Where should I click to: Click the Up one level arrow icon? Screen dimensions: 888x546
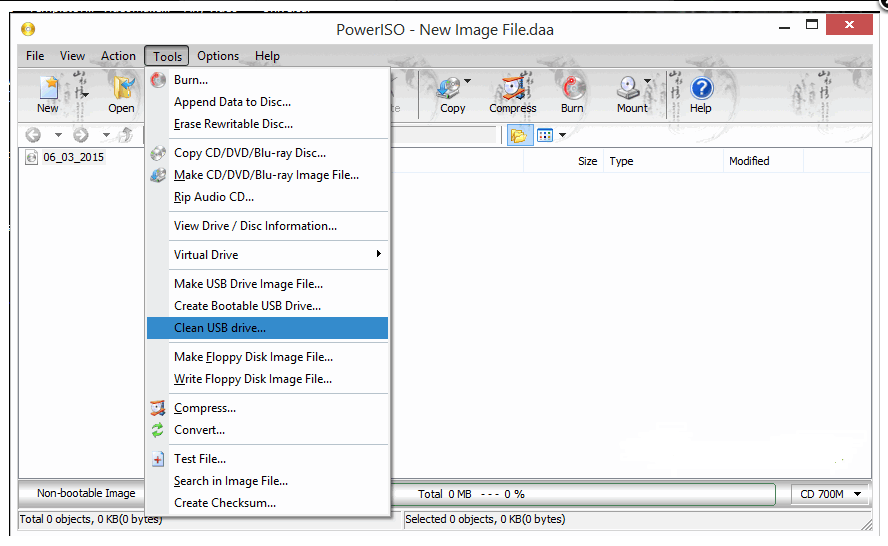(x=126, y=135)
